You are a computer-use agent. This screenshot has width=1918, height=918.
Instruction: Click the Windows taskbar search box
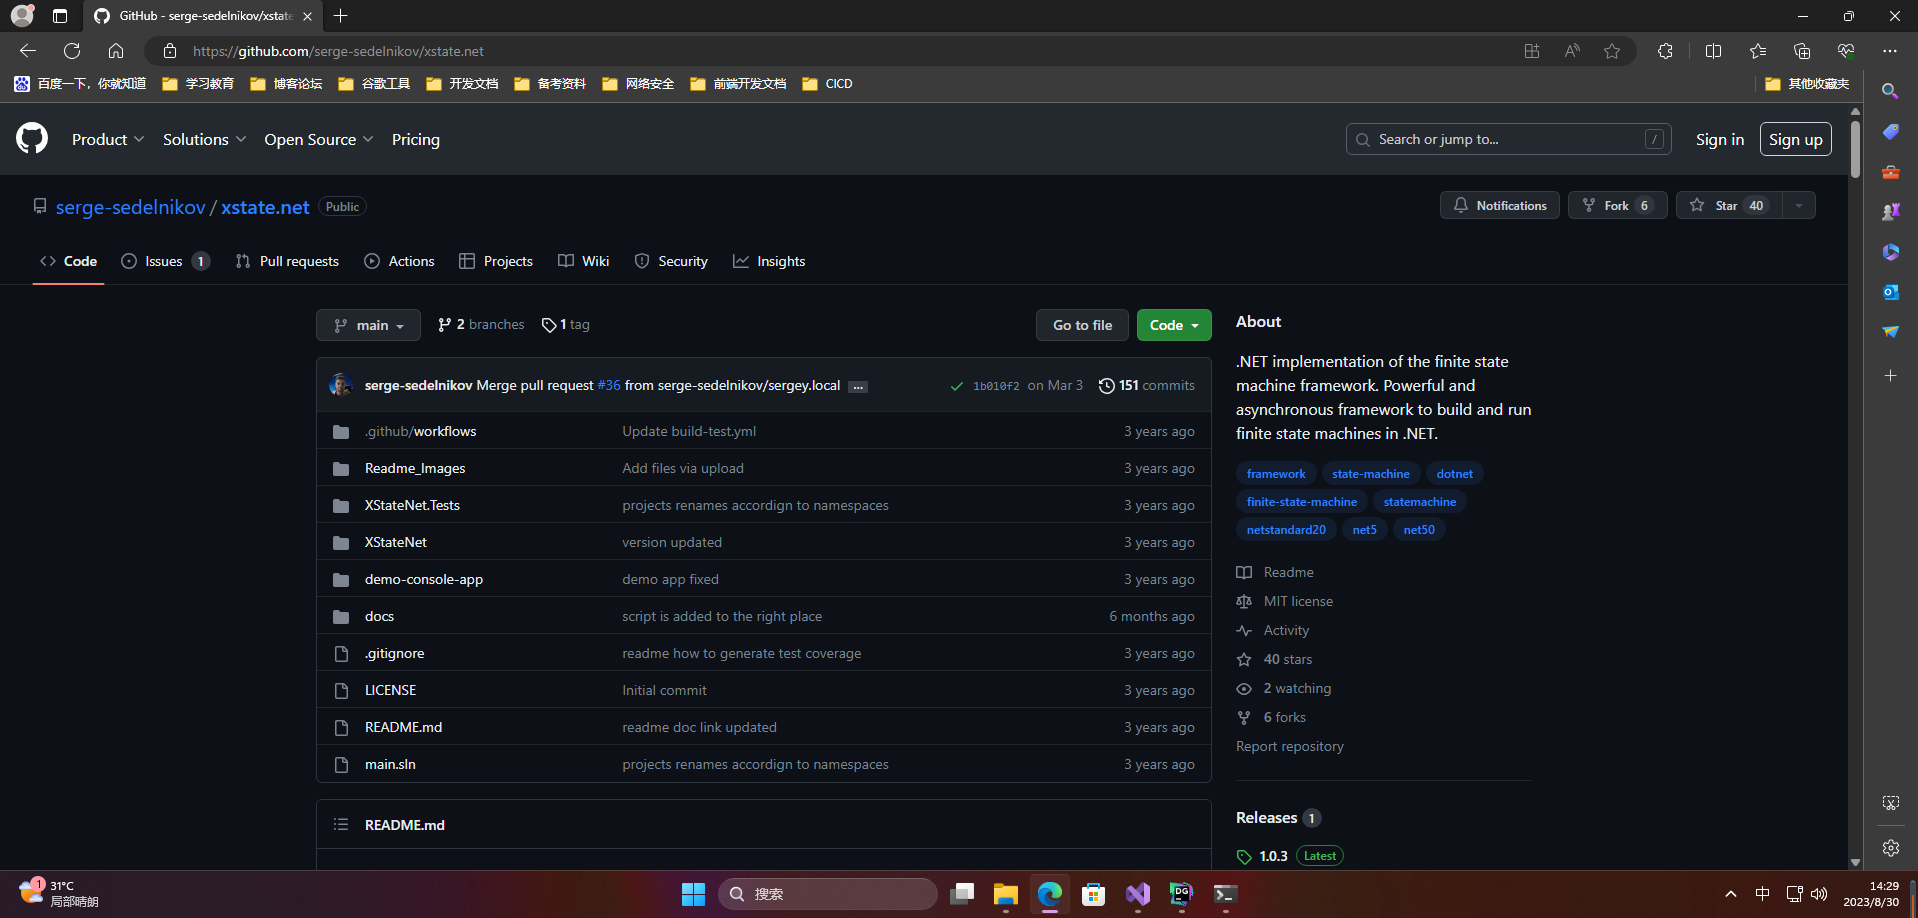[828, 894]
